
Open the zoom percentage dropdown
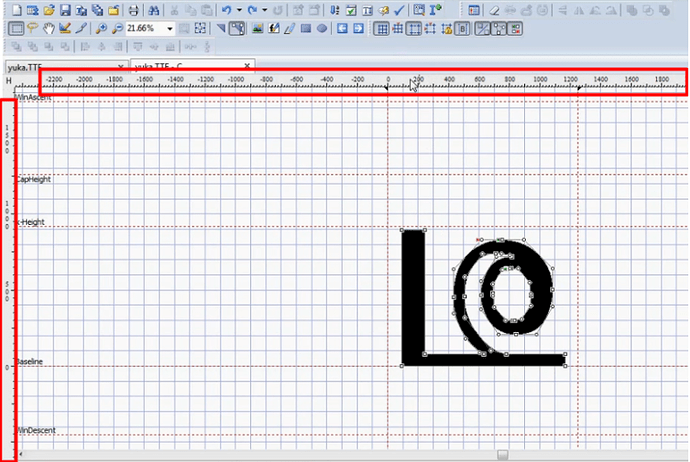pos(170,28)
